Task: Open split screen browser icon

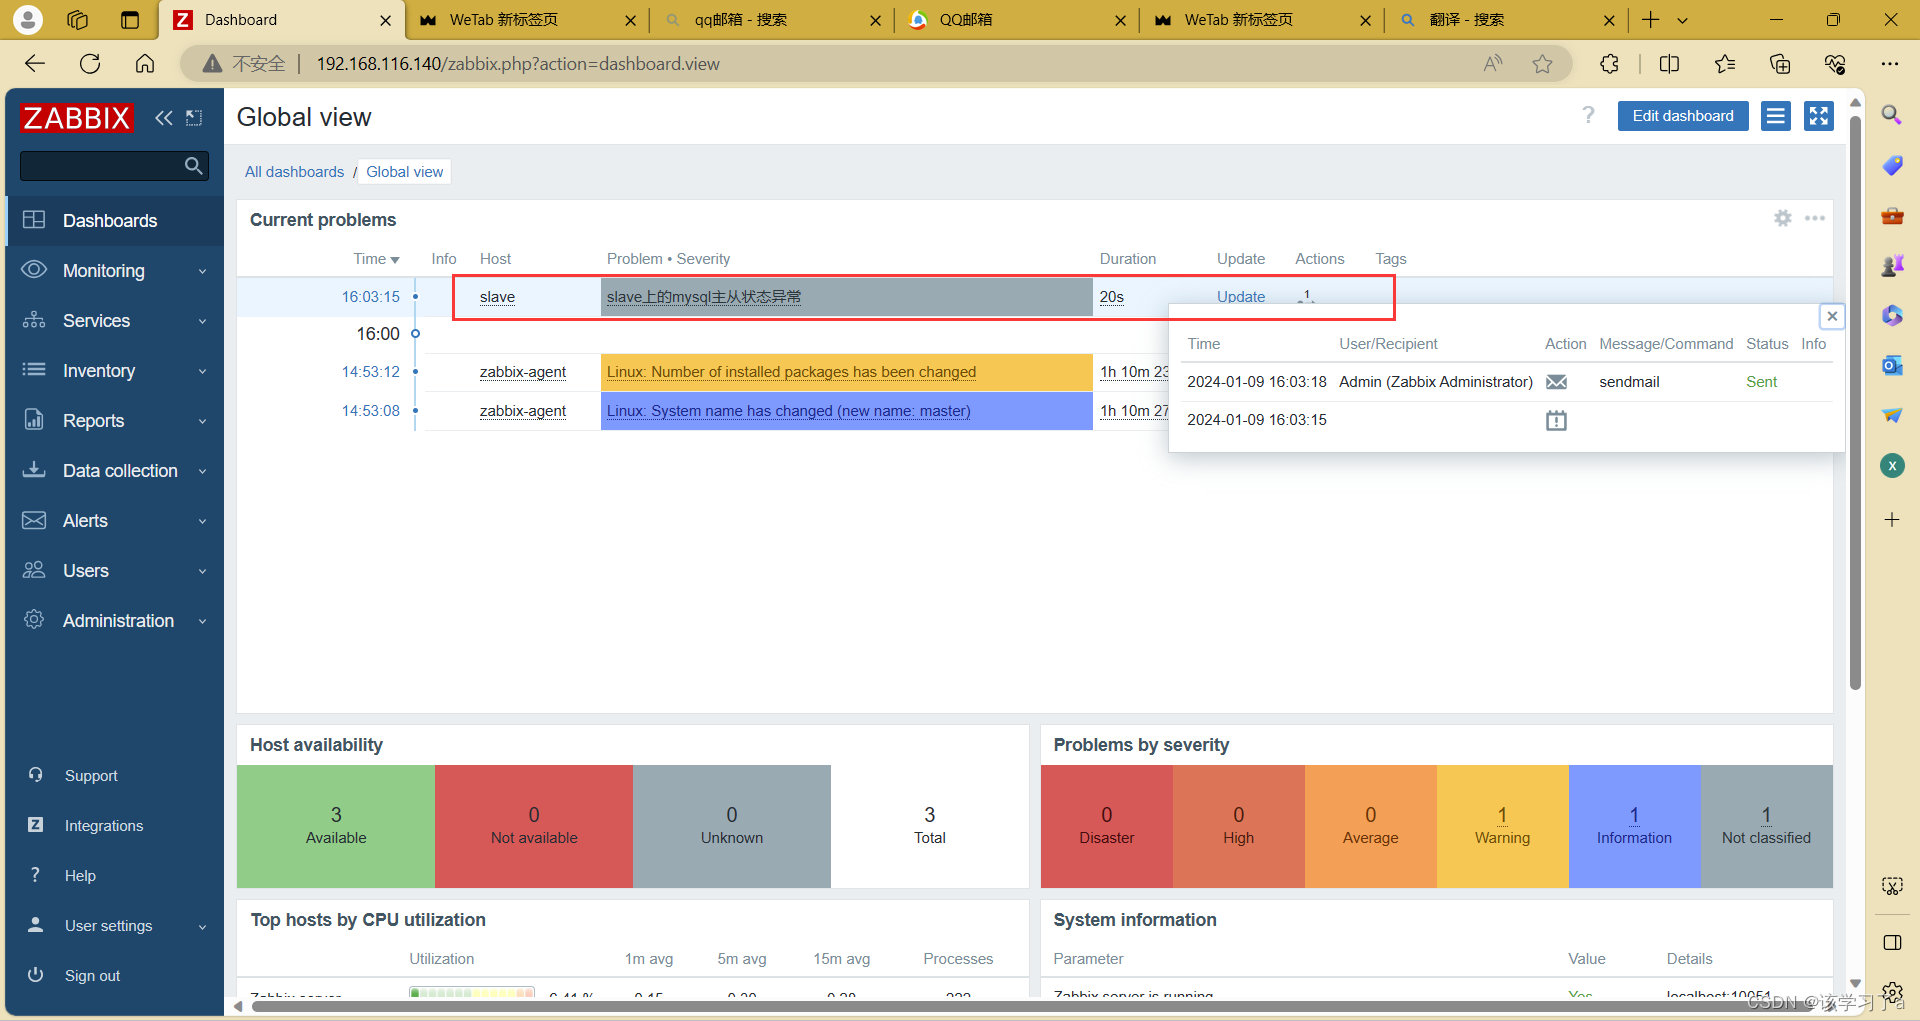Action: point(1669,64)
